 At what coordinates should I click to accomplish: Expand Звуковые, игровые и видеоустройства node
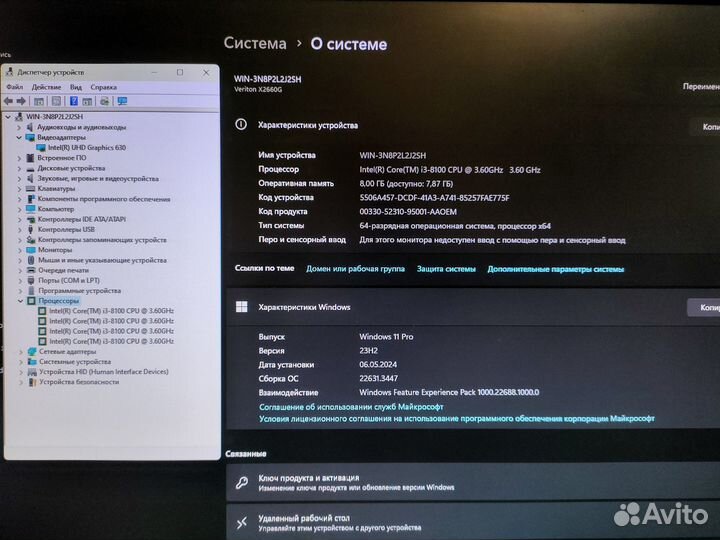pos(19,179)
